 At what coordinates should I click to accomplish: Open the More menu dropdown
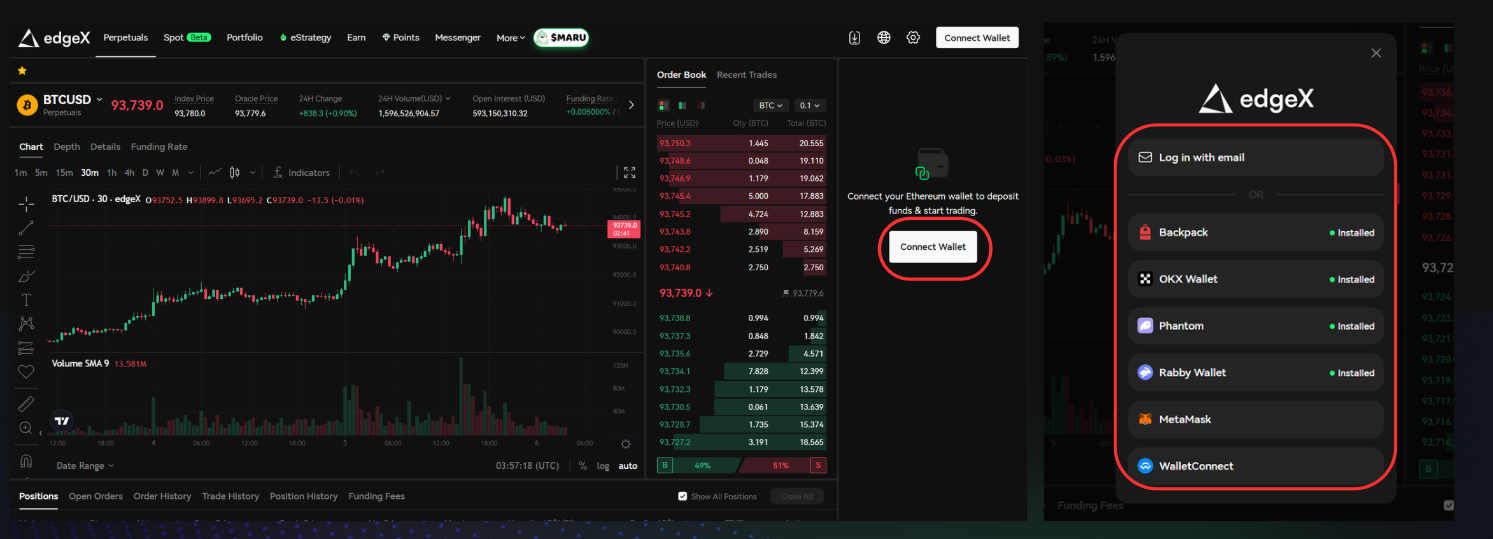click(x=510, y=38)
